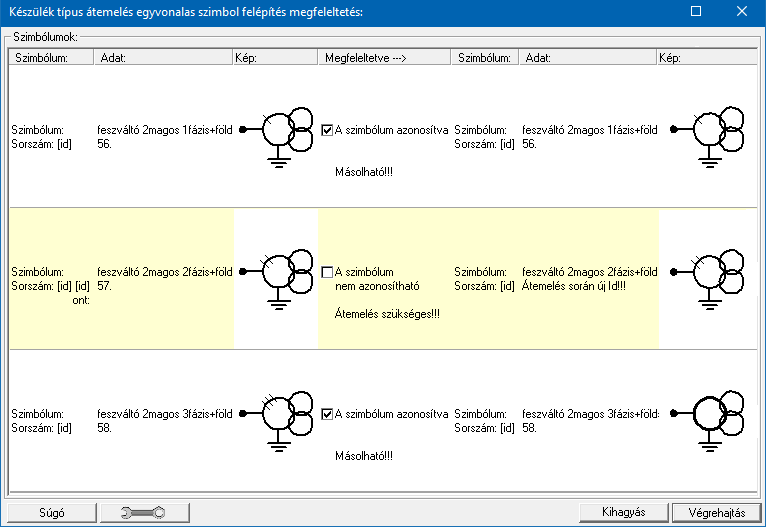Click the right 'Kép:' column header
The width and height of the screenshot is (766, 527).
point(707,58)
